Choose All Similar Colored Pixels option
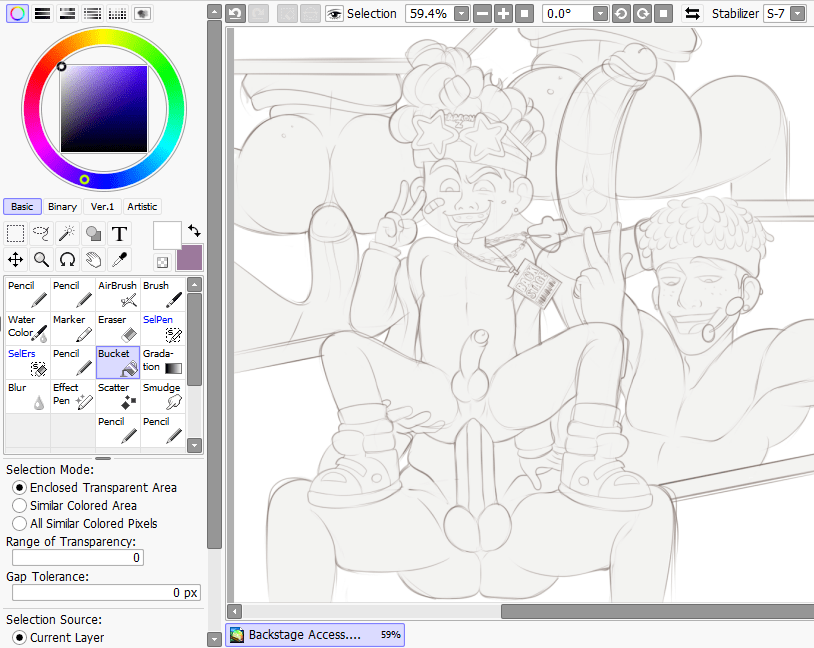 (x=20, y=523)
